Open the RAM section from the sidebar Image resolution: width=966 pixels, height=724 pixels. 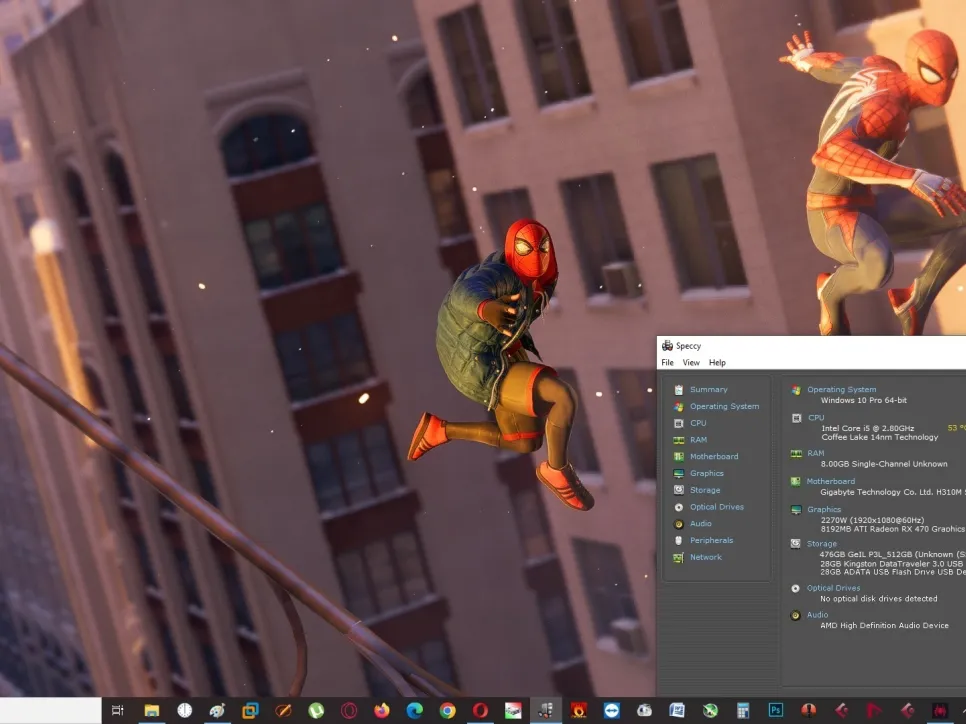tap(697, 440)
